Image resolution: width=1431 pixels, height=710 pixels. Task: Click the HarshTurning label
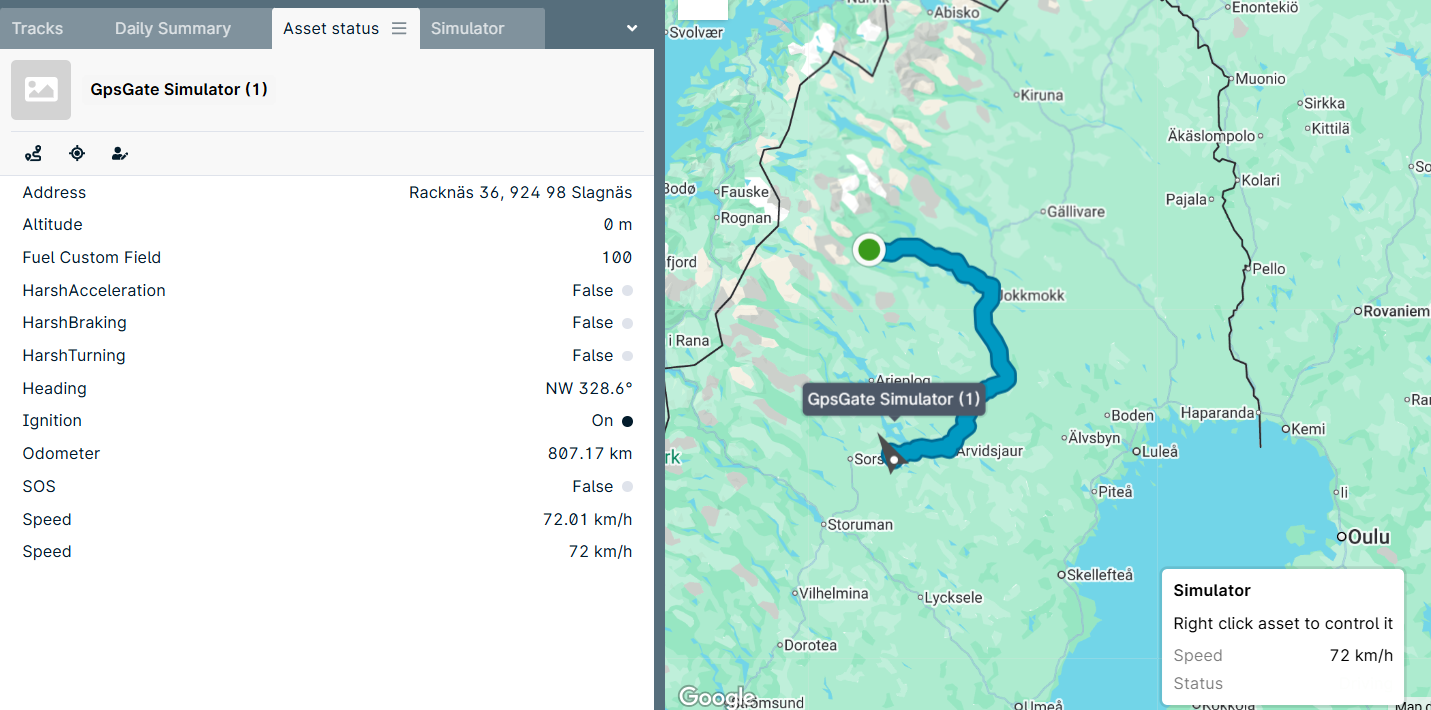[74, 356]
